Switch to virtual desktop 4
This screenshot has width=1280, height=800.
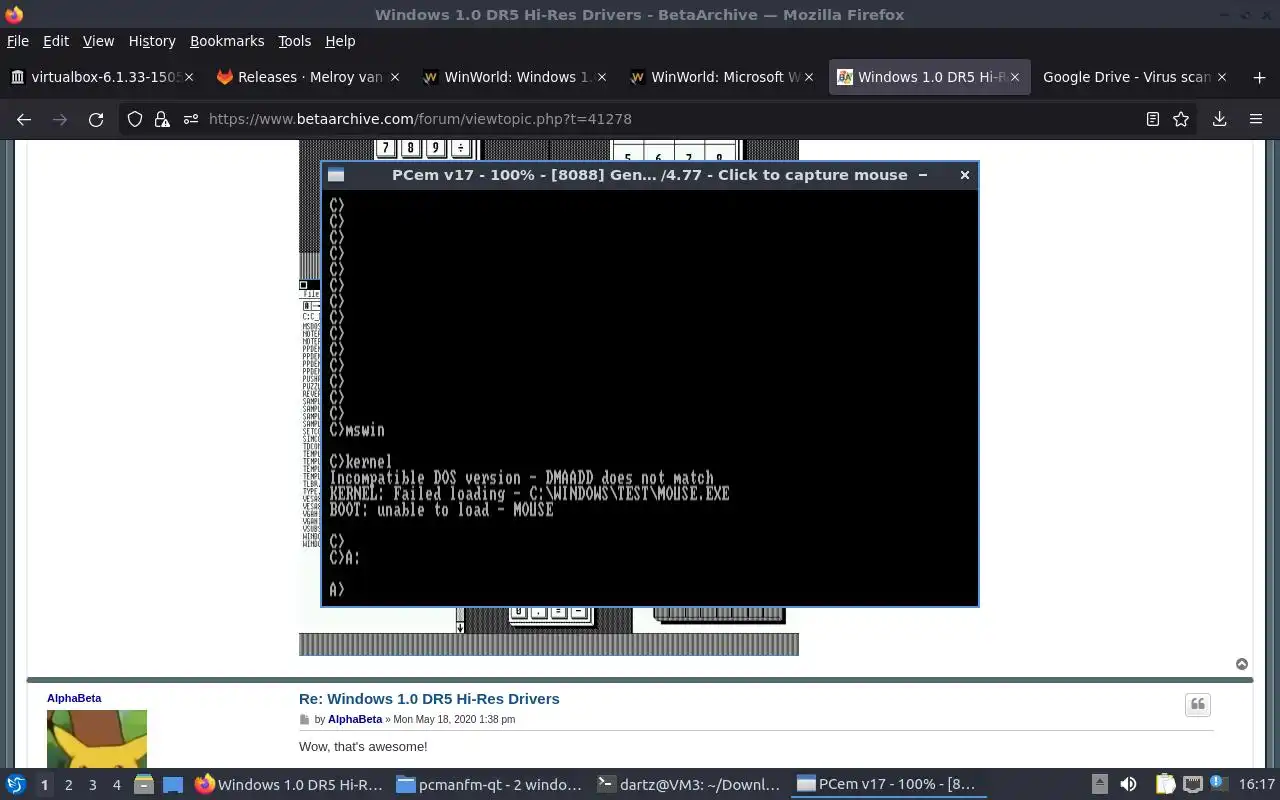click(116, 785)
